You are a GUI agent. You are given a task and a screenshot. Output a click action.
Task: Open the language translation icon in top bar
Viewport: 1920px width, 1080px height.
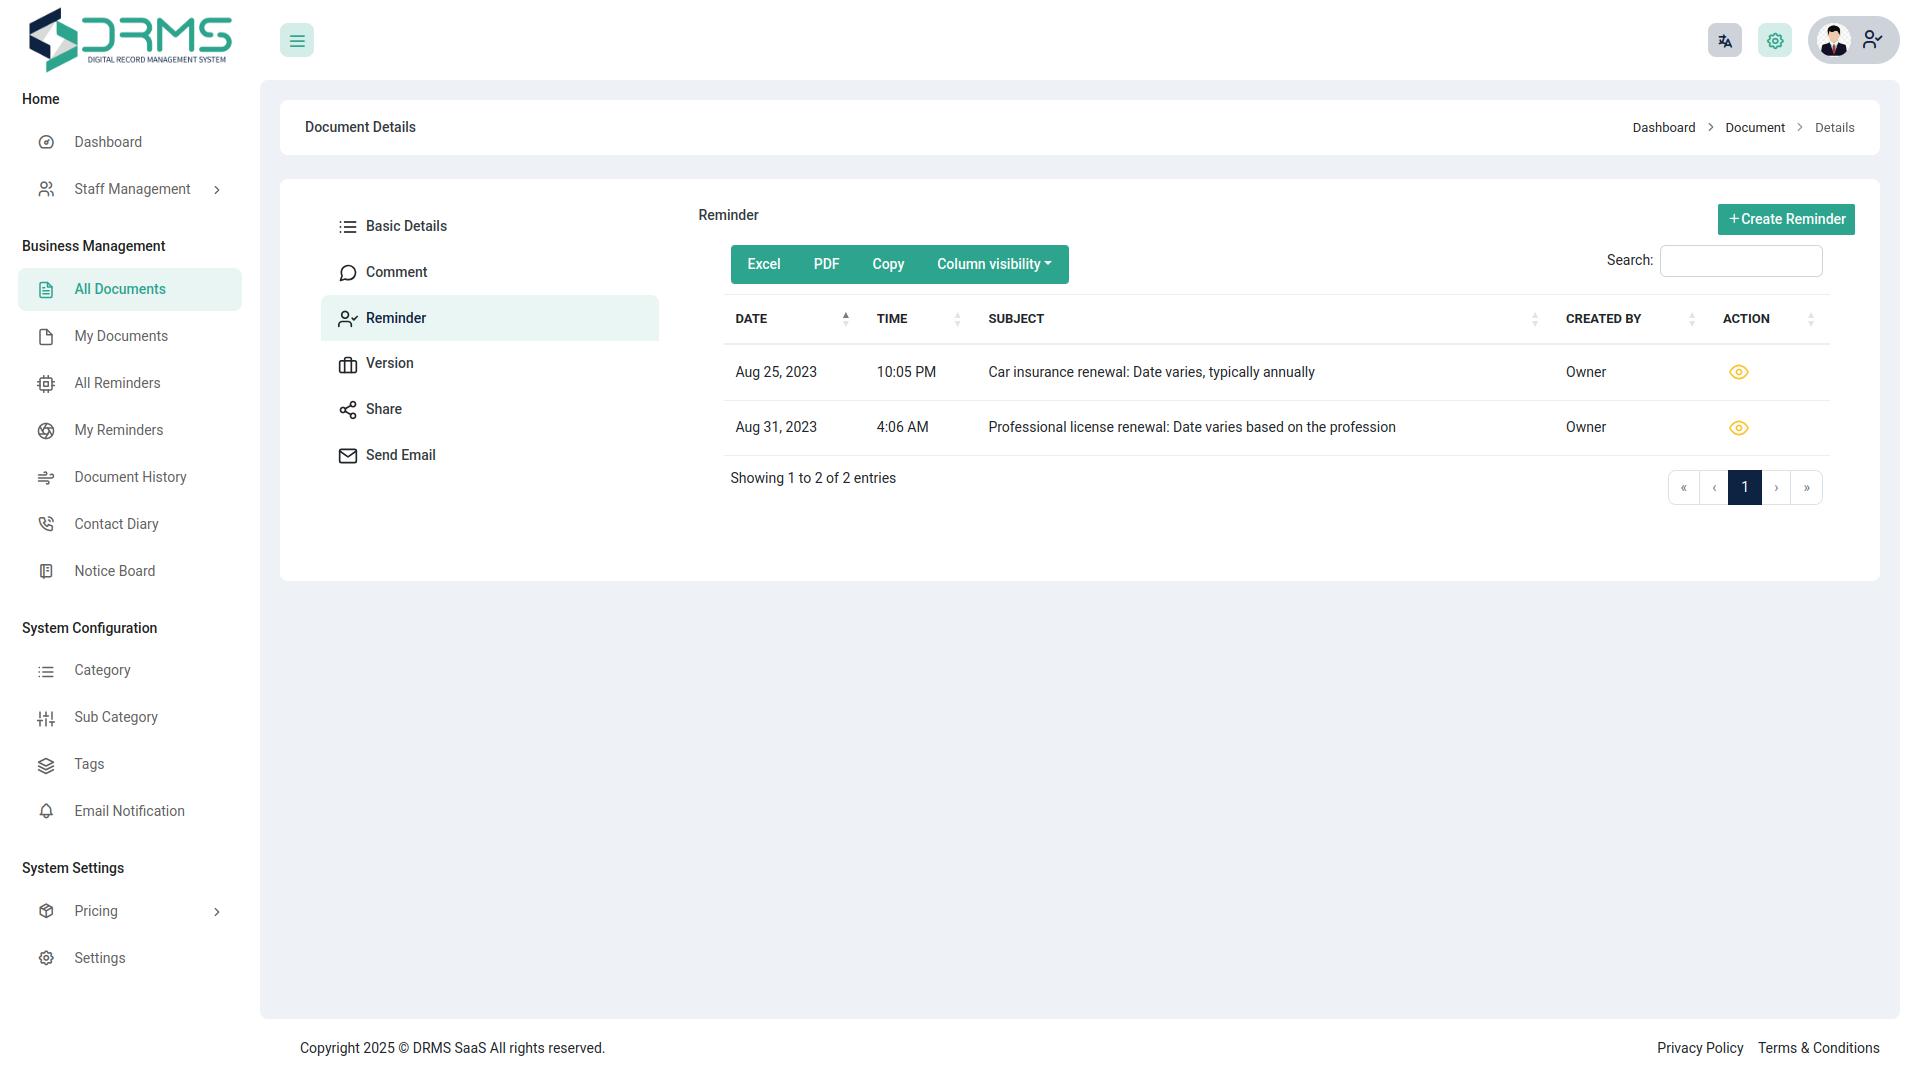tap(1724, 40)
